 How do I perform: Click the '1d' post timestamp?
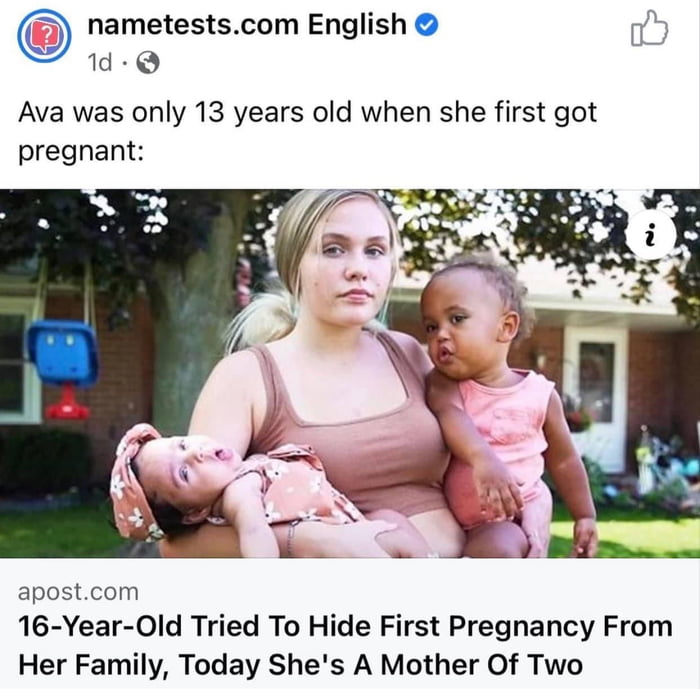100,62
